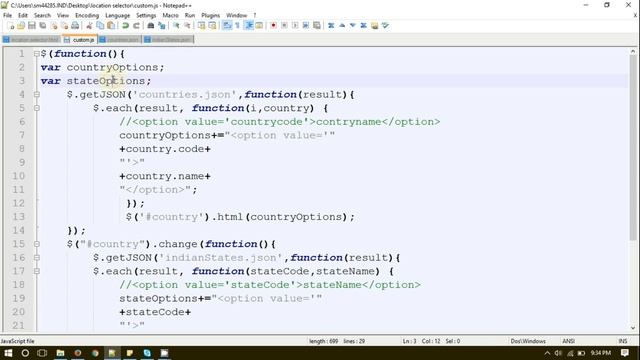Toggle word wrap in the toolbar

(x=227, y=26)
